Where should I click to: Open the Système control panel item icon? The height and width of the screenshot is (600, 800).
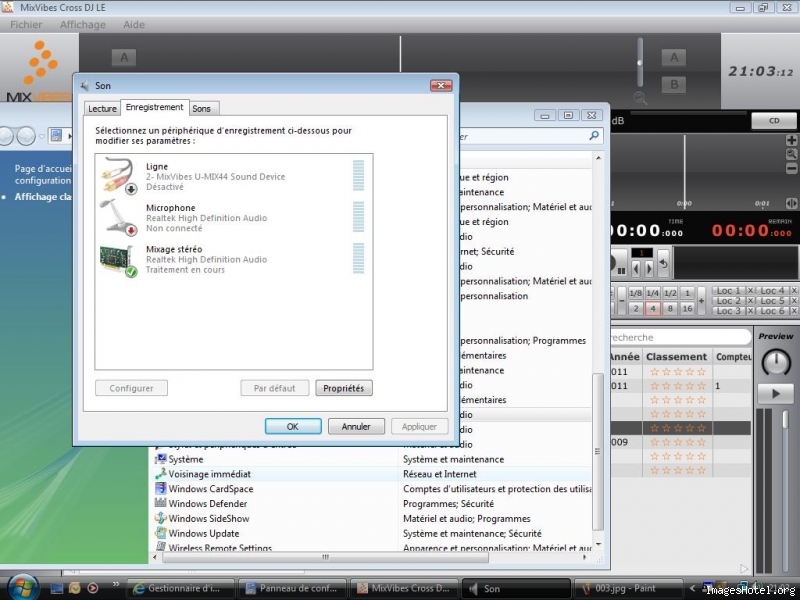pos(161,459)
